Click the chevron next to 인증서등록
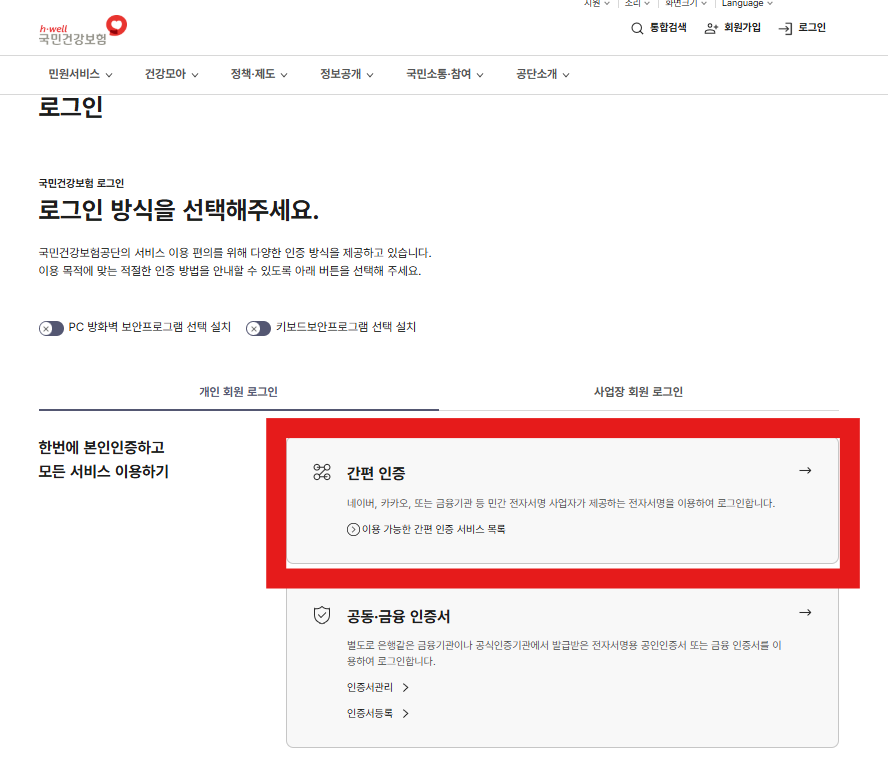888x772 pixels. [405, 714]
